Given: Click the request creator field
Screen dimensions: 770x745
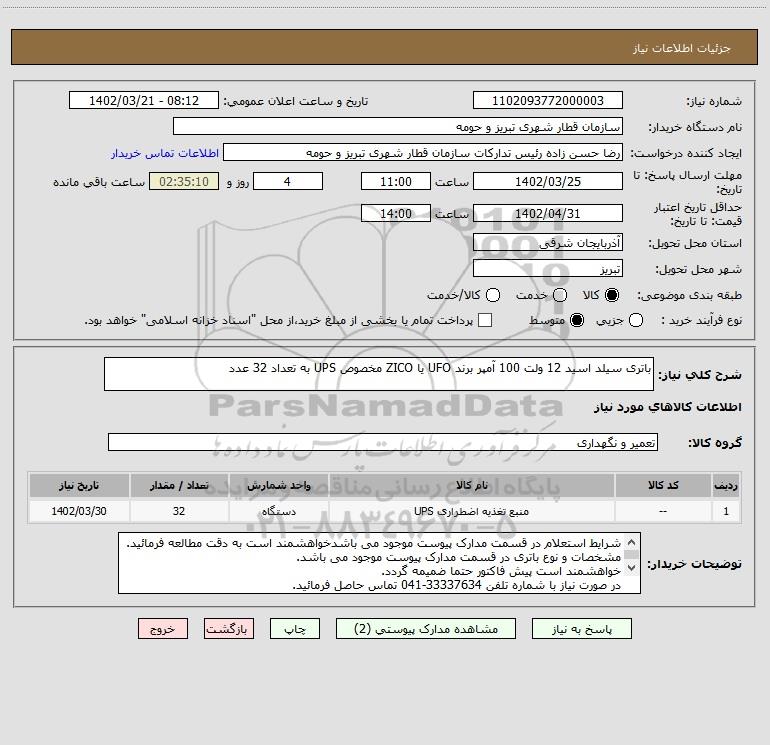Looking at the screenshot, I should click(x=423, y=152).
